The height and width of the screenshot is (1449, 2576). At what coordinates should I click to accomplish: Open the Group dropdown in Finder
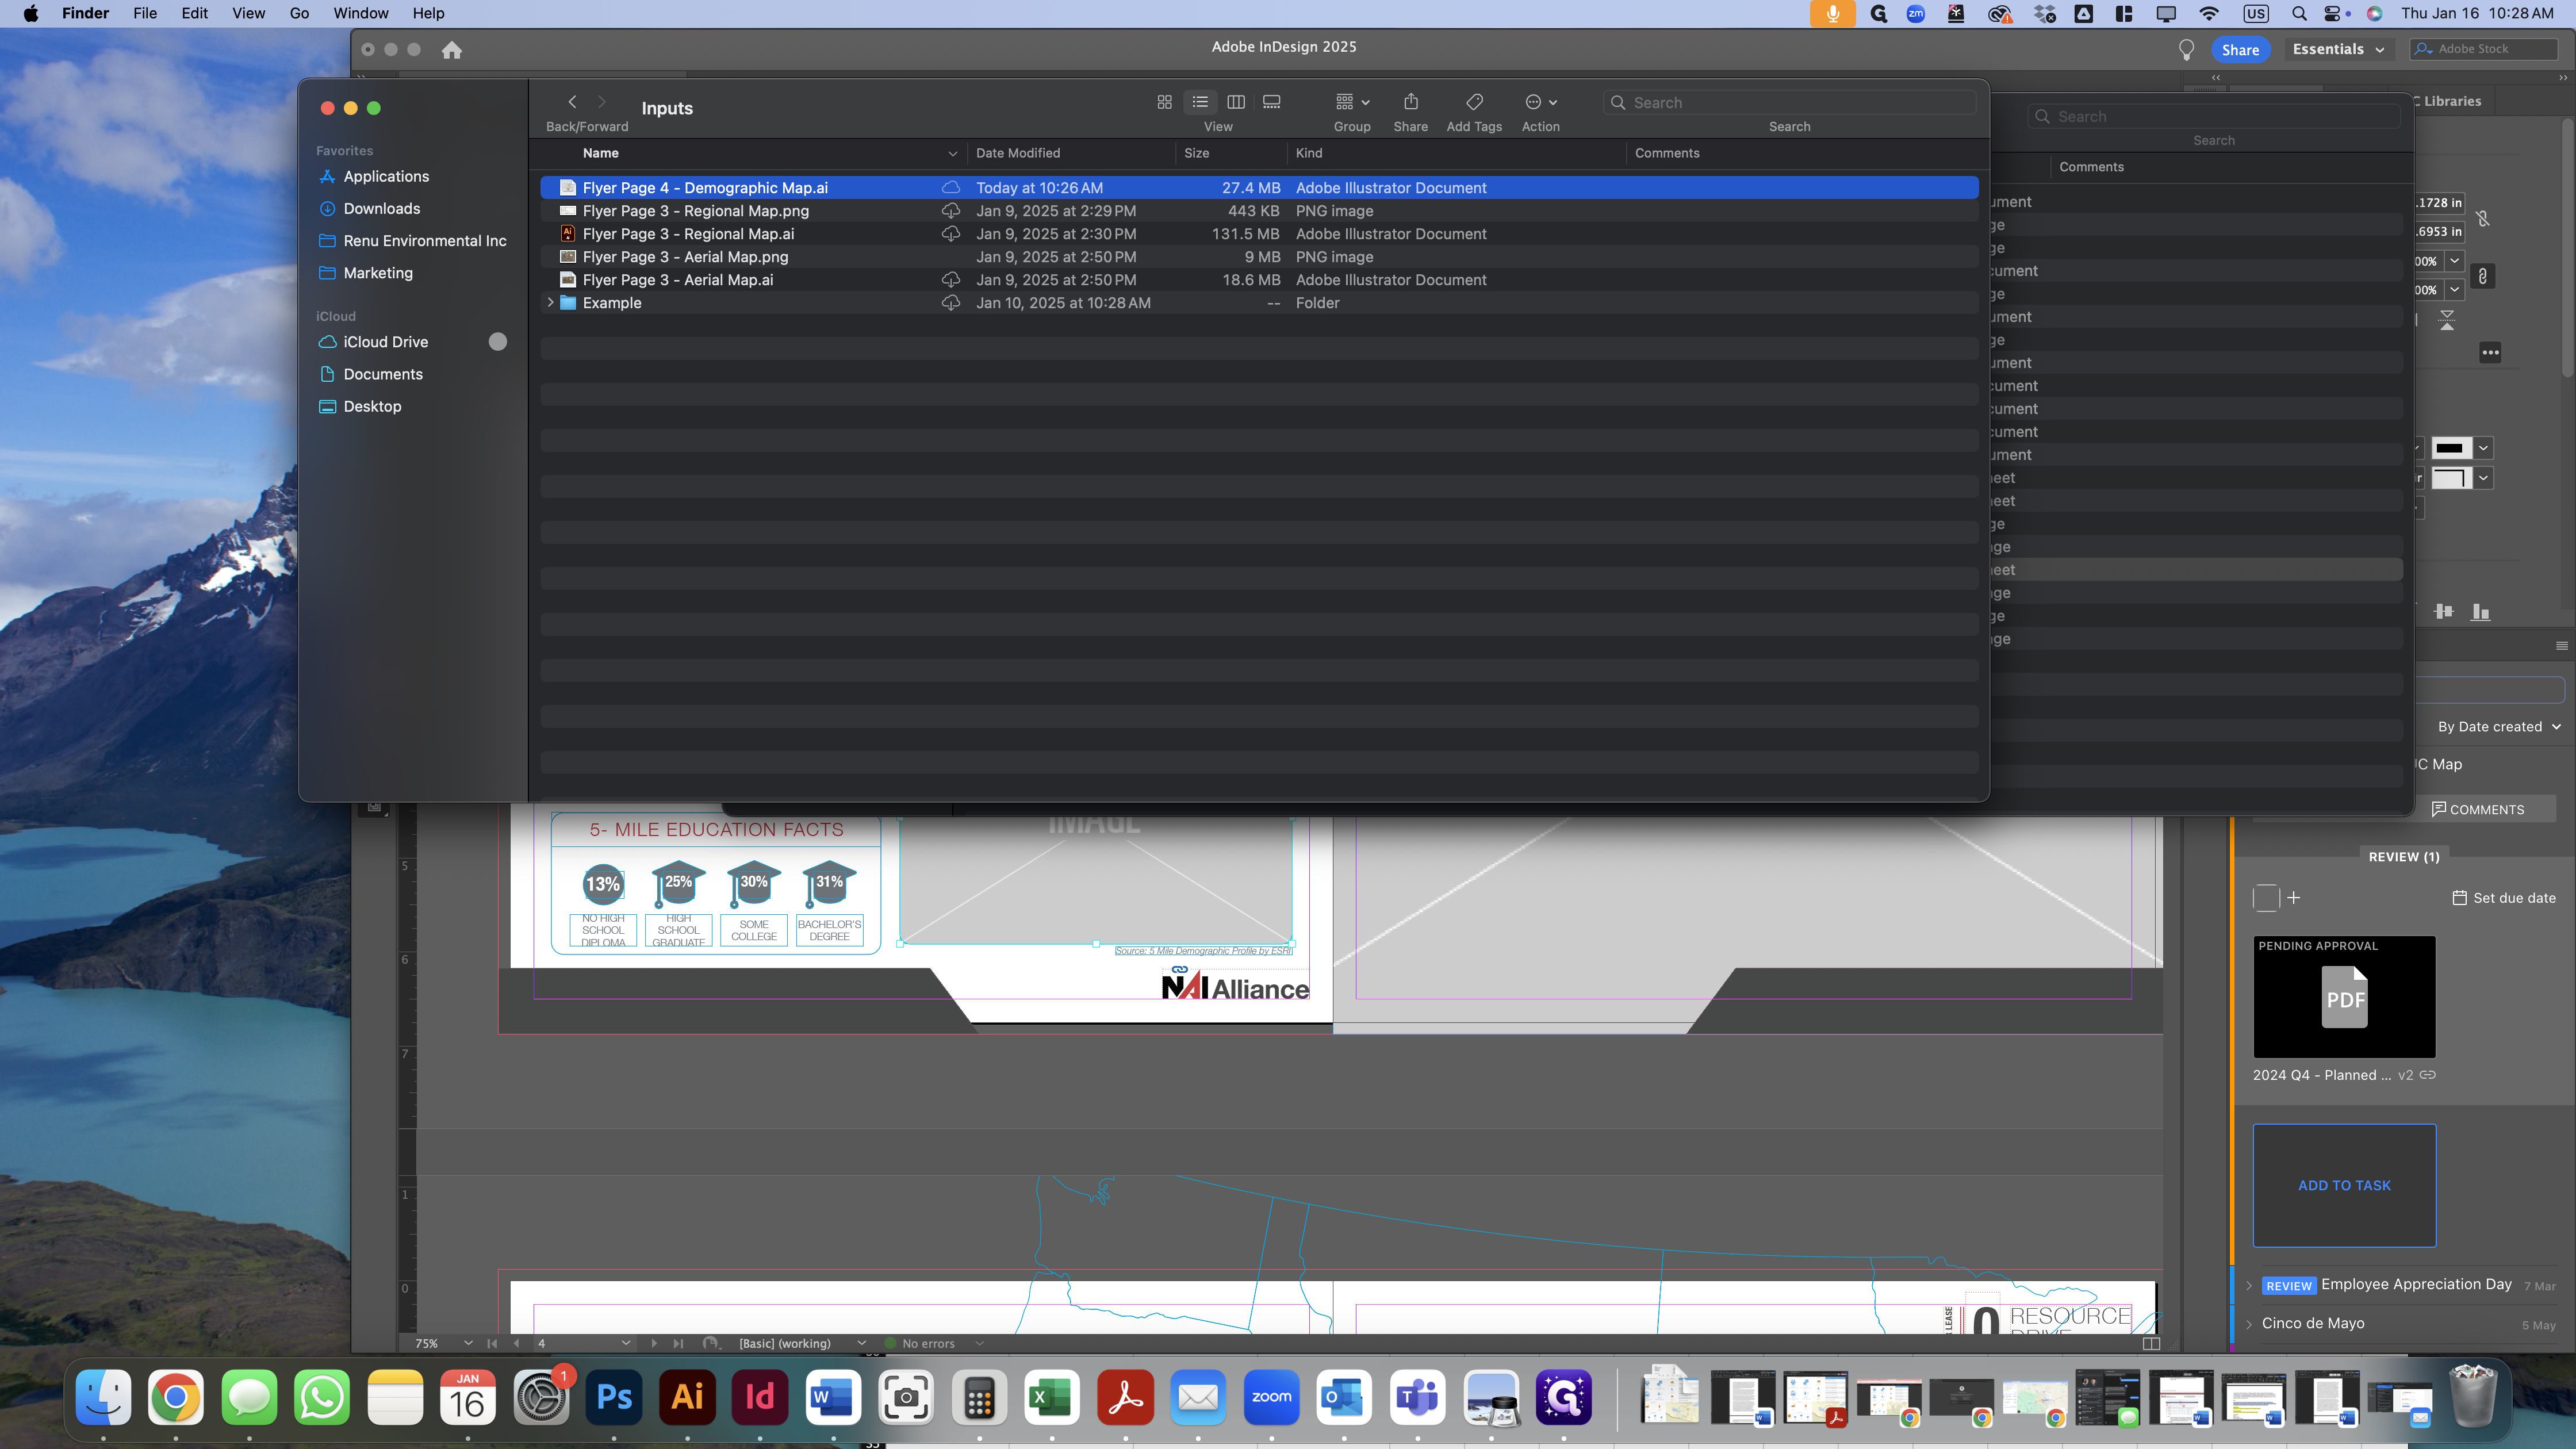coord(1352,102)
